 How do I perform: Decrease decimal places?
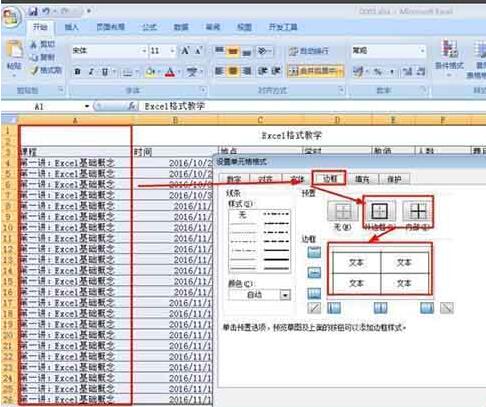[421, 71]
